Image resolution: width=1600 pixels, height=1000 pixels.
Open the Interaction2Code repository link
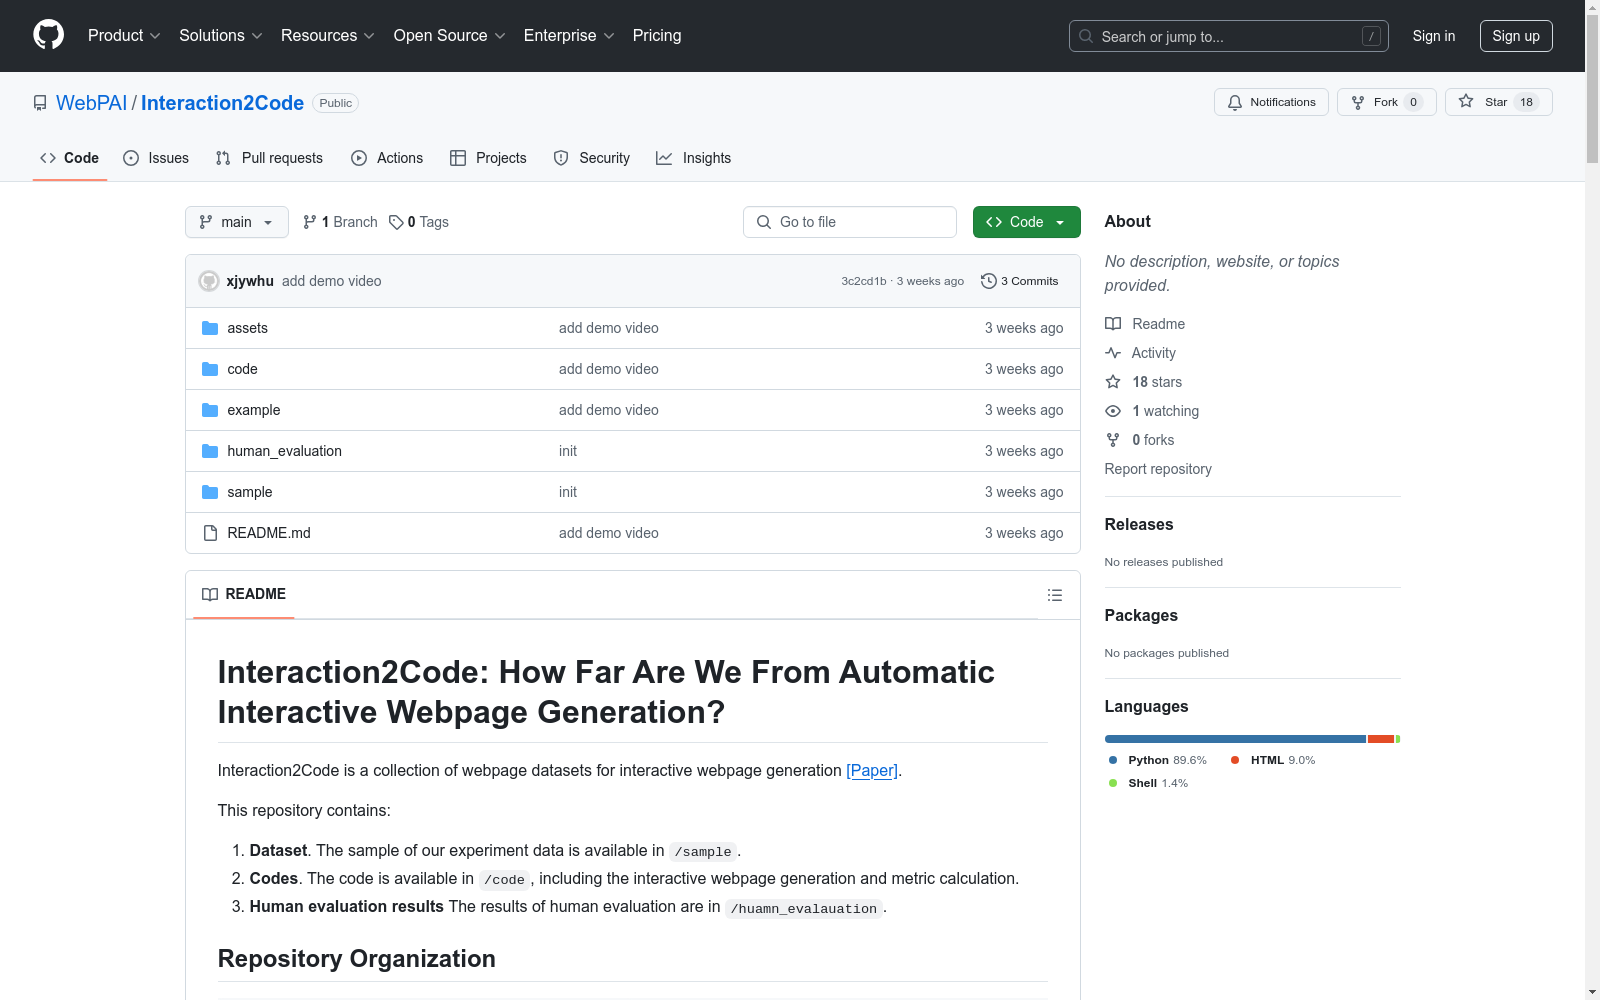pyautogui.click(x=222, y=103)
